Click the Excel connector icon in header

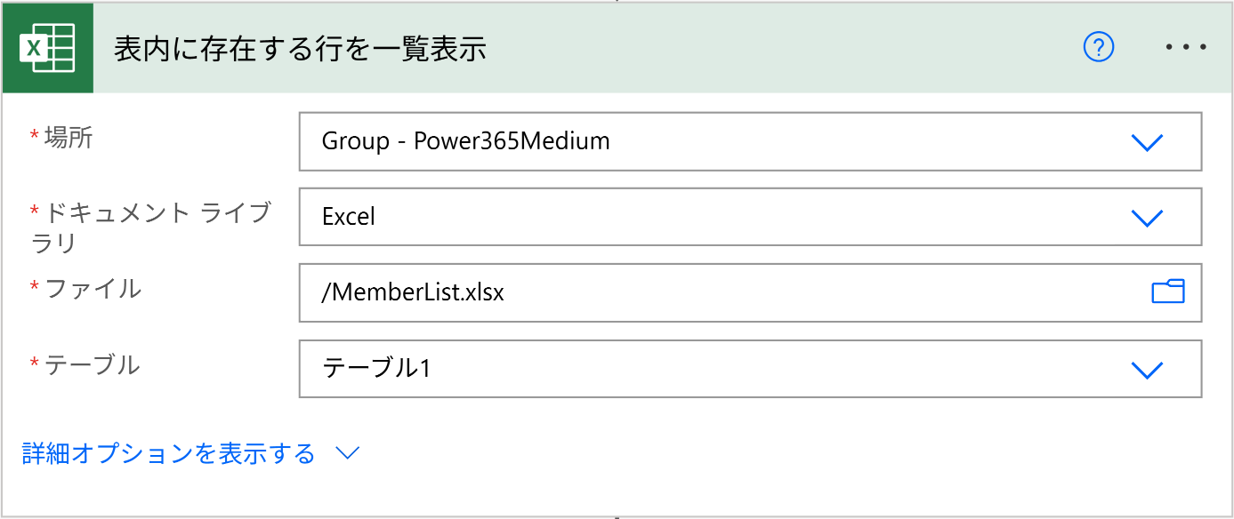click(x=48, y=48)
